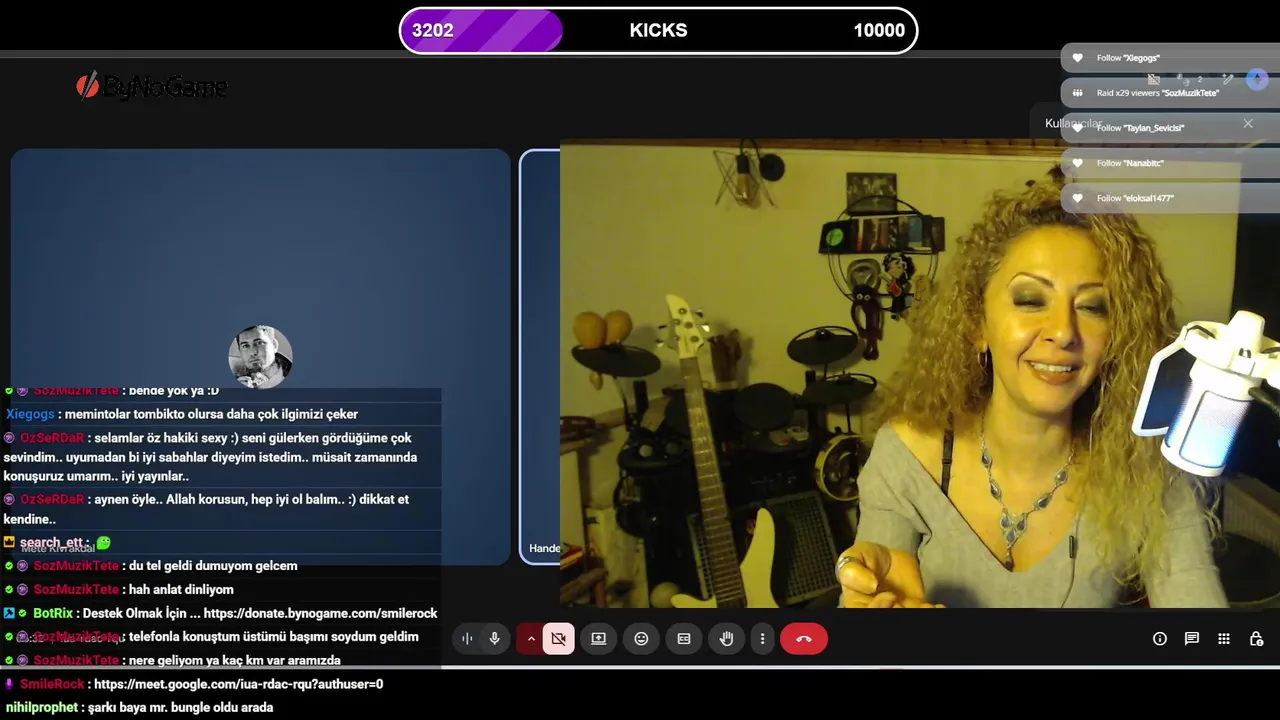This screenshot has height=720, width=1280.
Task: Click username Xiegogs in chat
Action: 30,414
